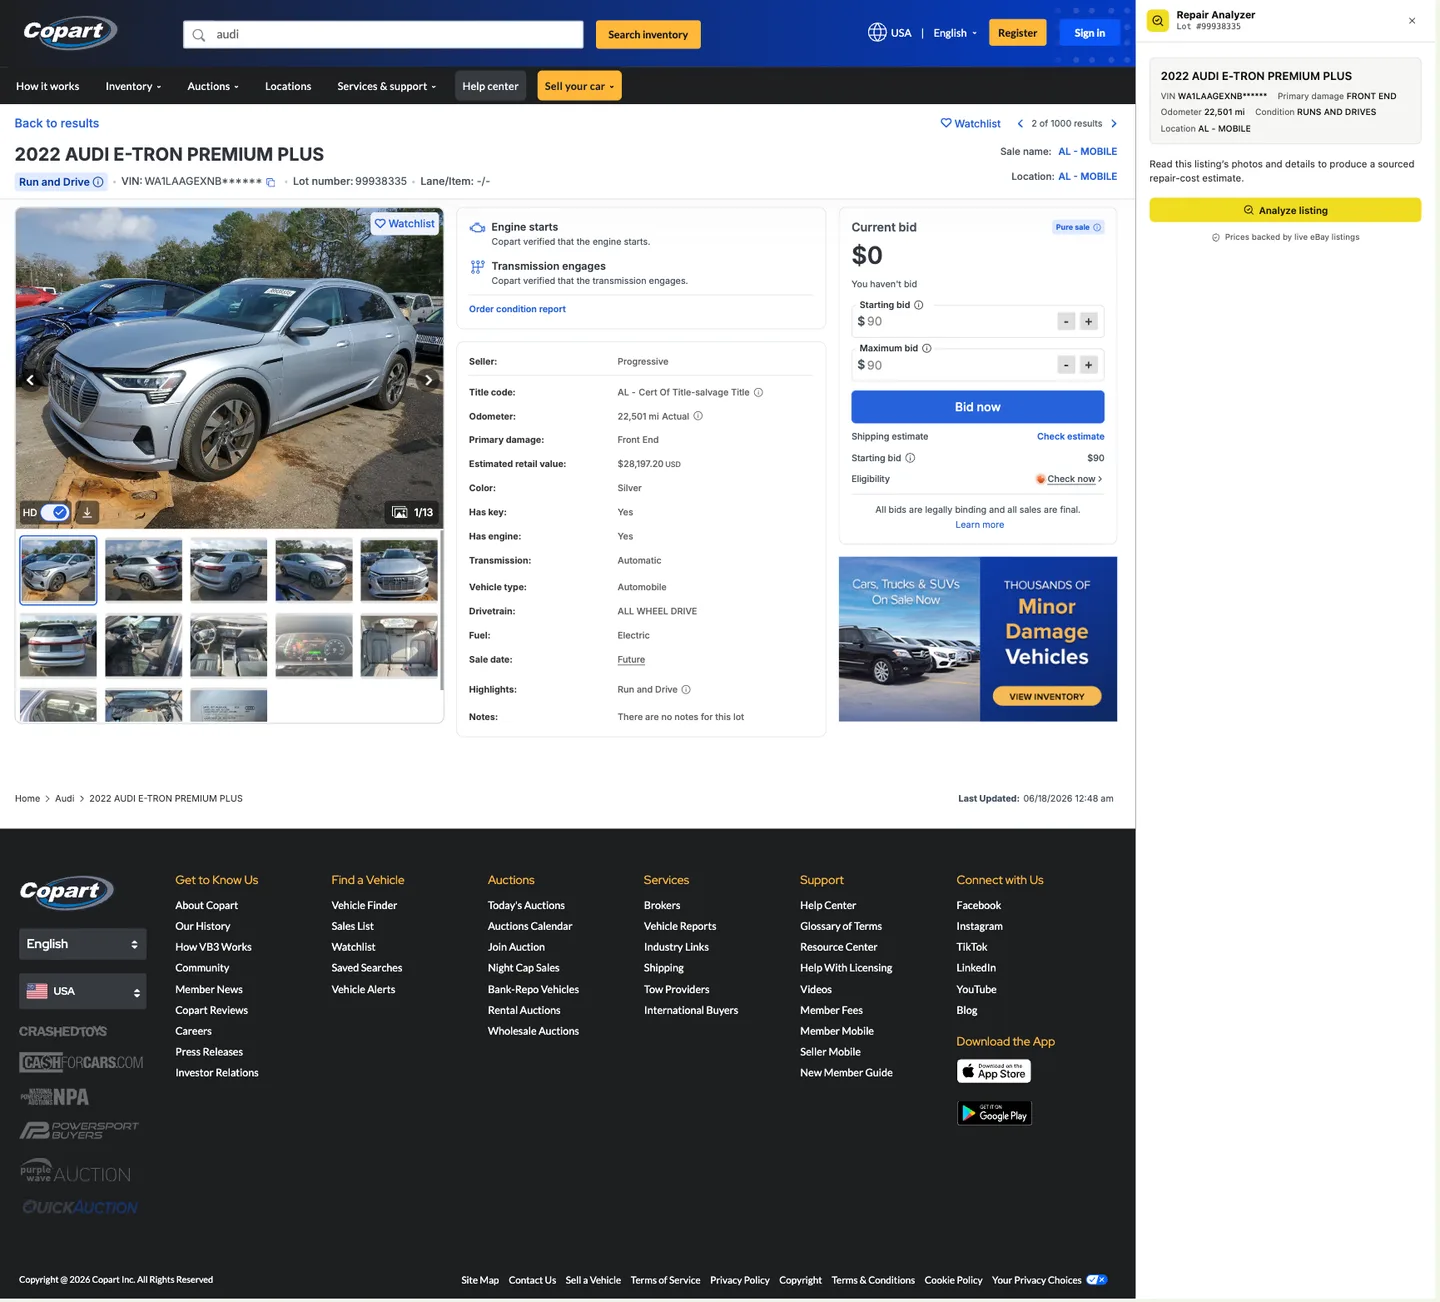Click the Search inventory button
Screen dimensions: 1440x1302
click(x=648, y=35)
